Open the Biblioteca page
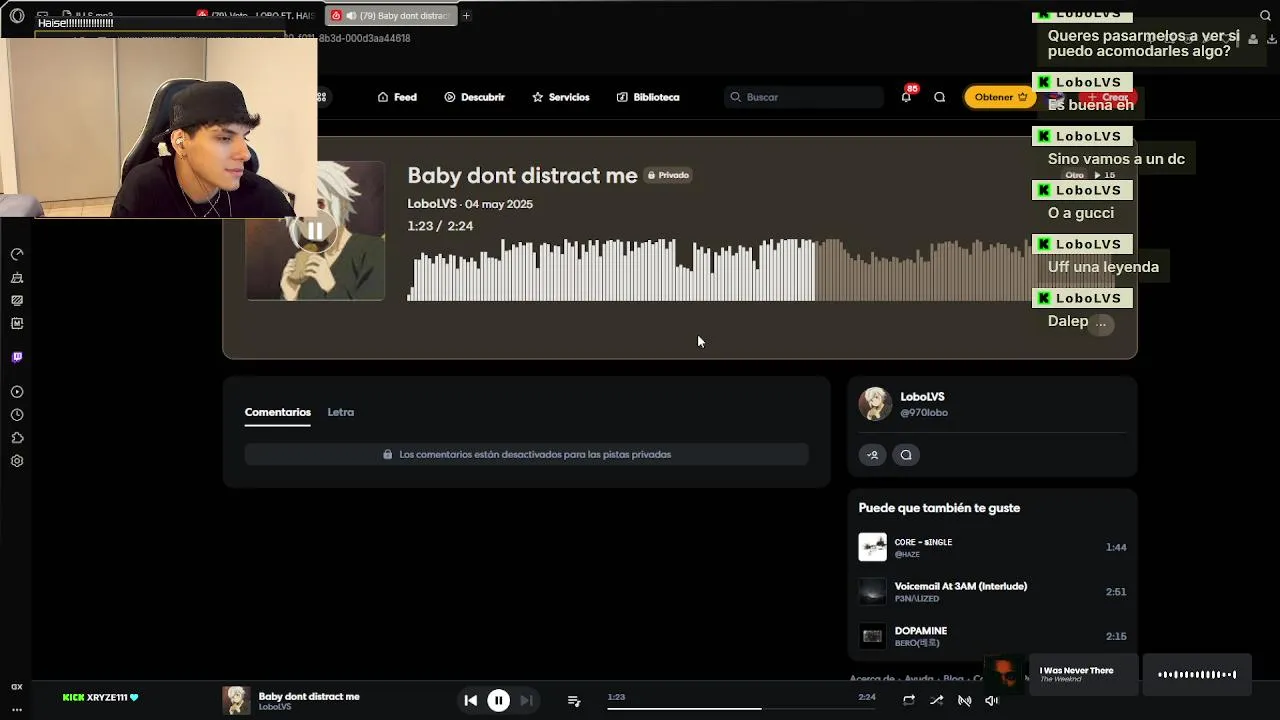 click(x=648, y=97)
